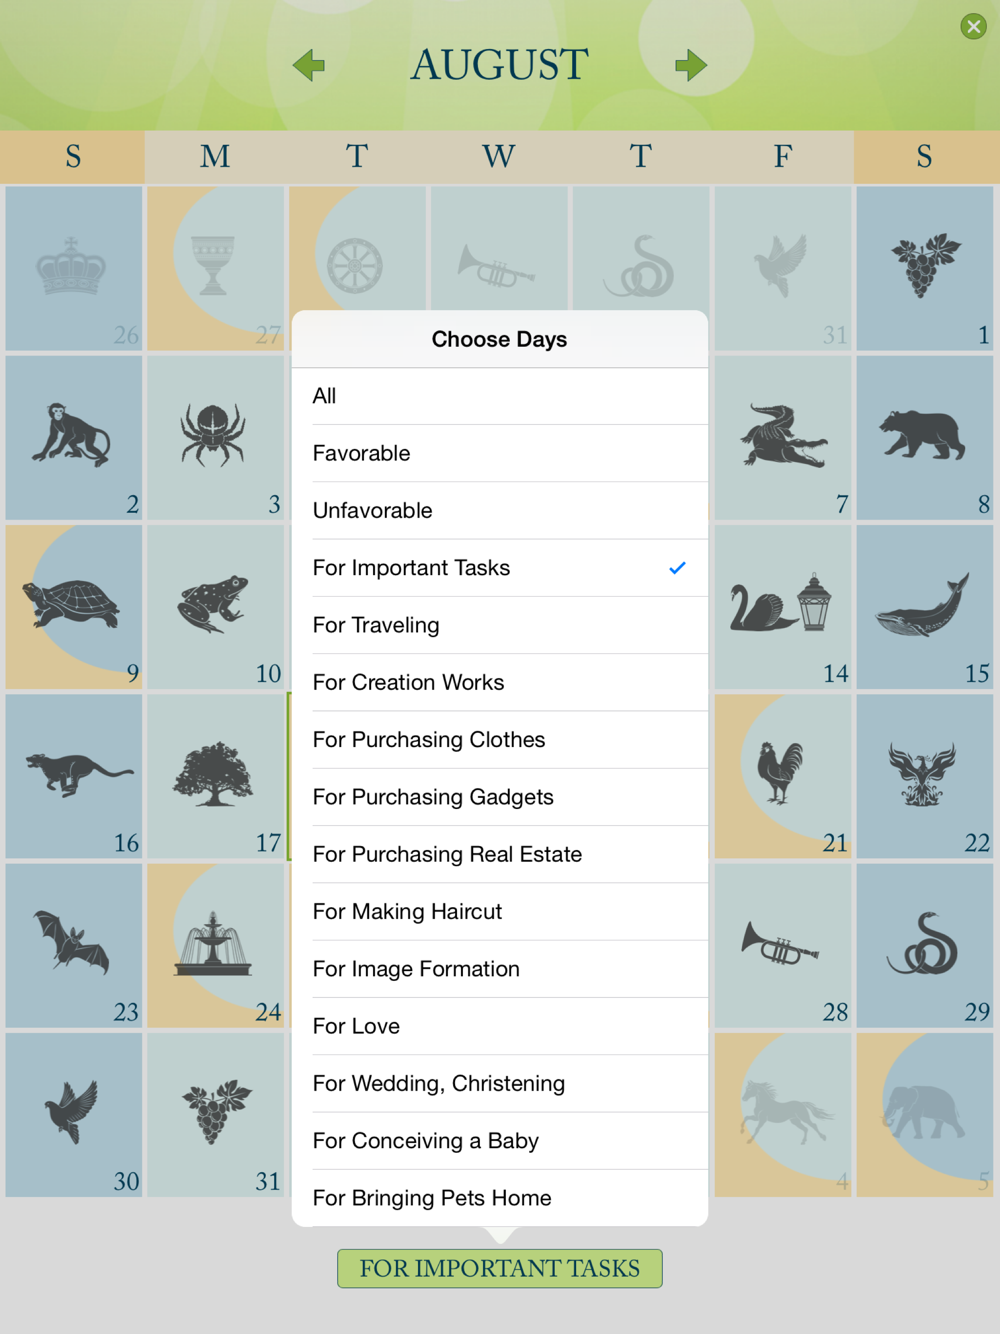This screenshot has width=1000, height=1334.
Task: Open the For Important Tasks dropdown button
Action: [500, 1268]
